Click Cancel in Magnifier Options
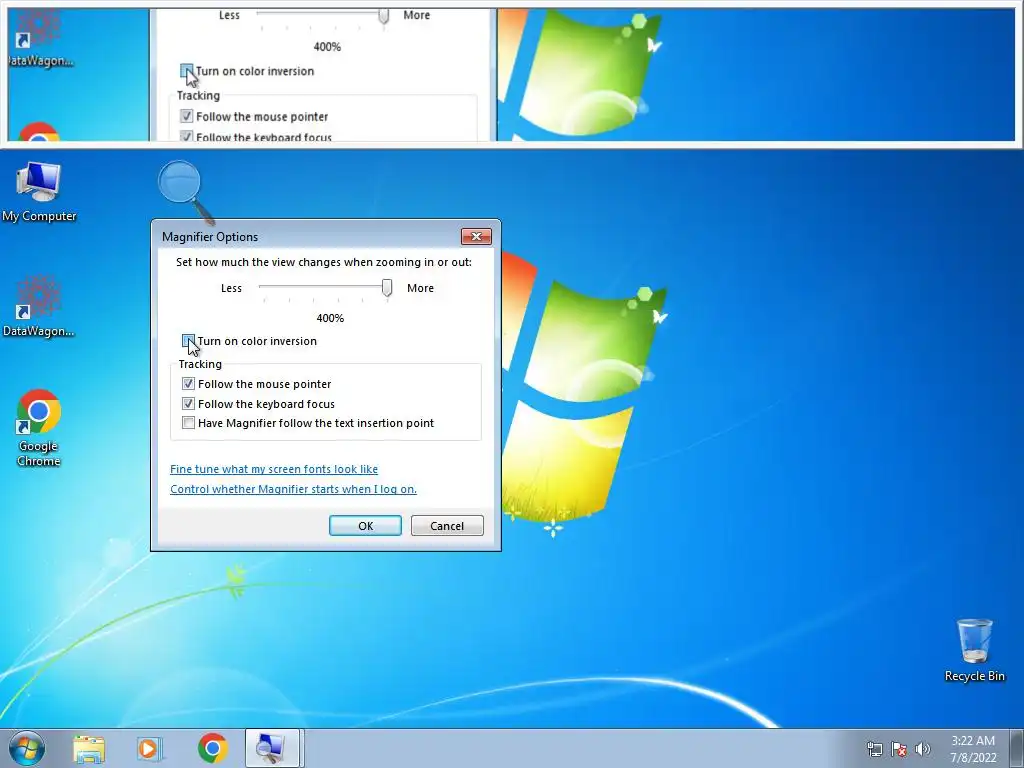This screenshot has height=768, width=1024. (447, 526)
